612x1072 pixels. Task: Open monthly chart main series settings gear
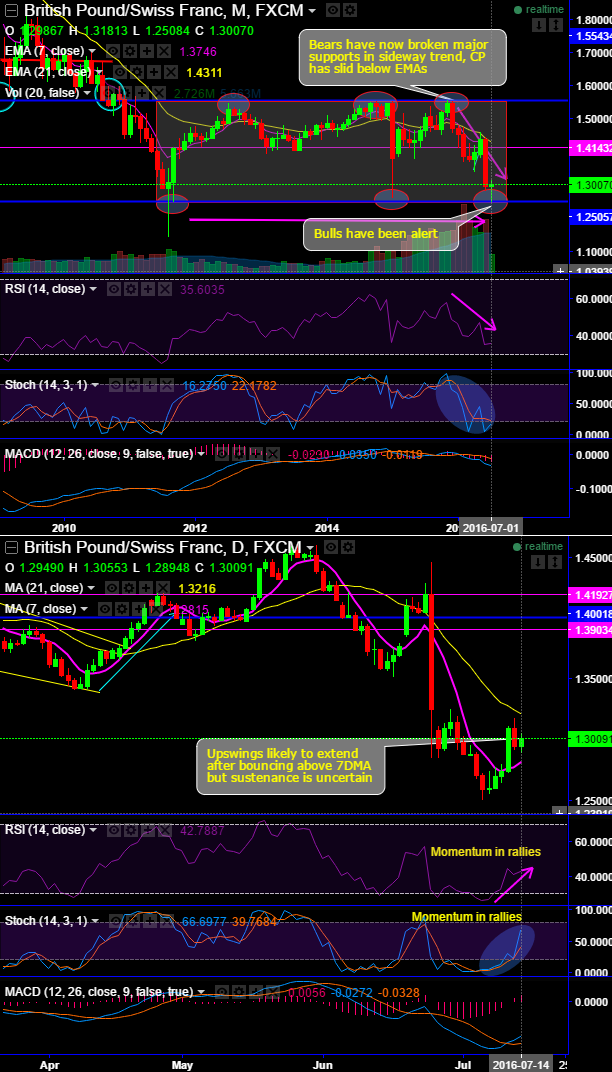click(x=349, y=10)
